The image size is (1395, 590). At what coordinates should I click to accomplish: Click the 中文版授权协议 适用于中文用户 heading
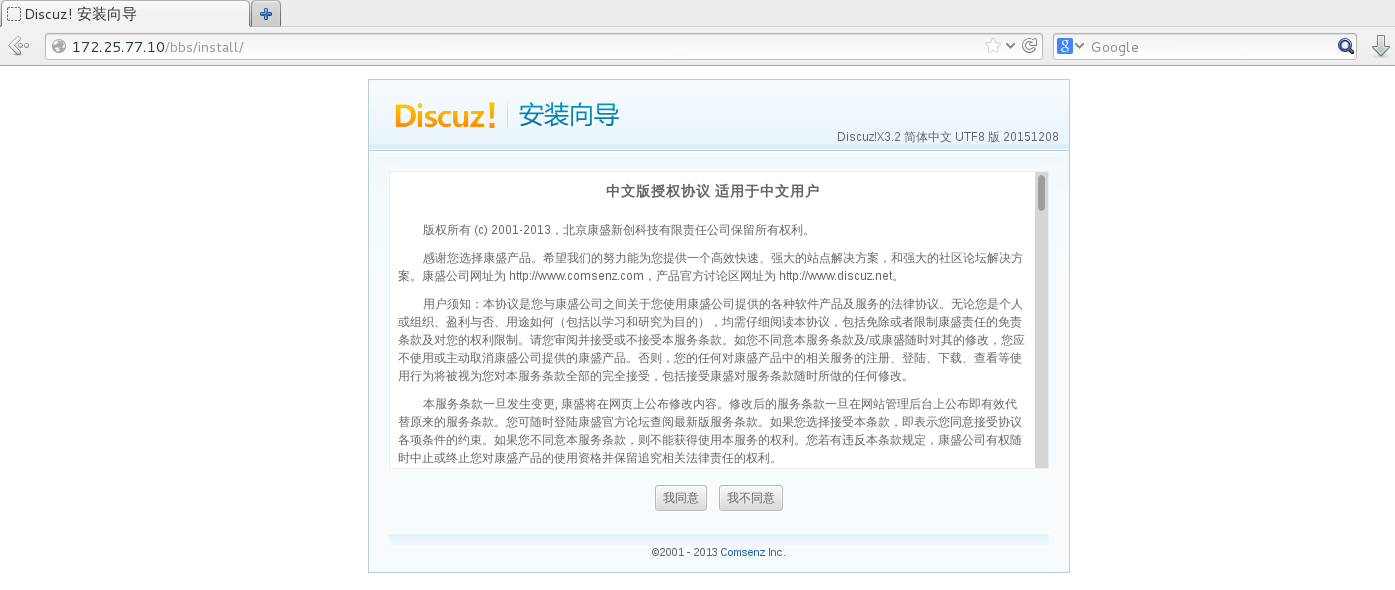pos(713,191)
